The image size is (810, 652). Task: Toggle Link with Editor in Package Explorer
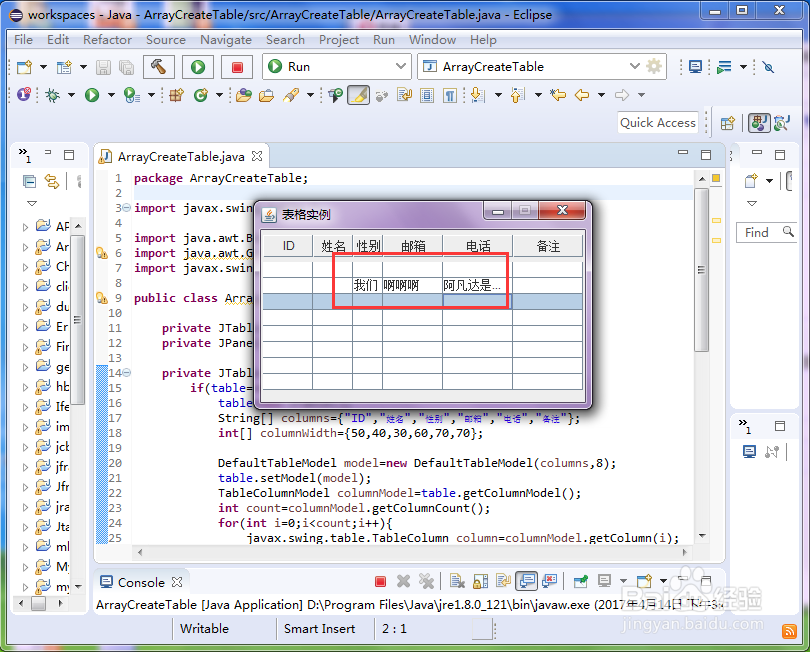(x=51, y=181)
